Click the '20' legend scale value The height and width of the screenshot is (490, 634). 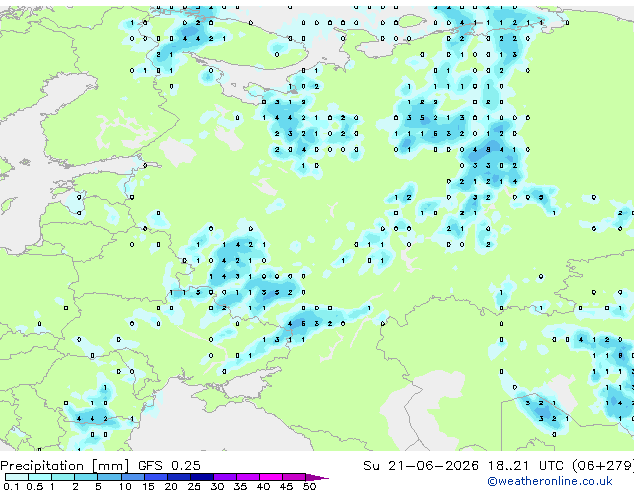tap(171, 486)
